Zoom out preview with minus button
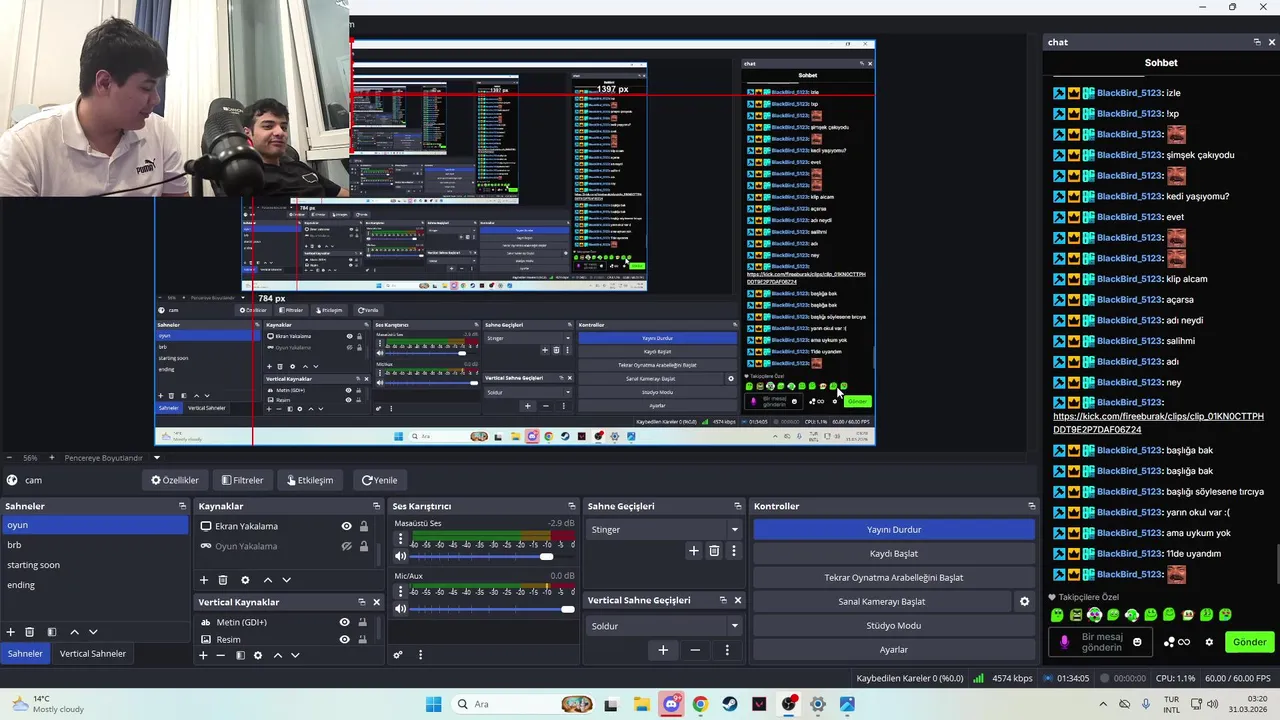 9,458
